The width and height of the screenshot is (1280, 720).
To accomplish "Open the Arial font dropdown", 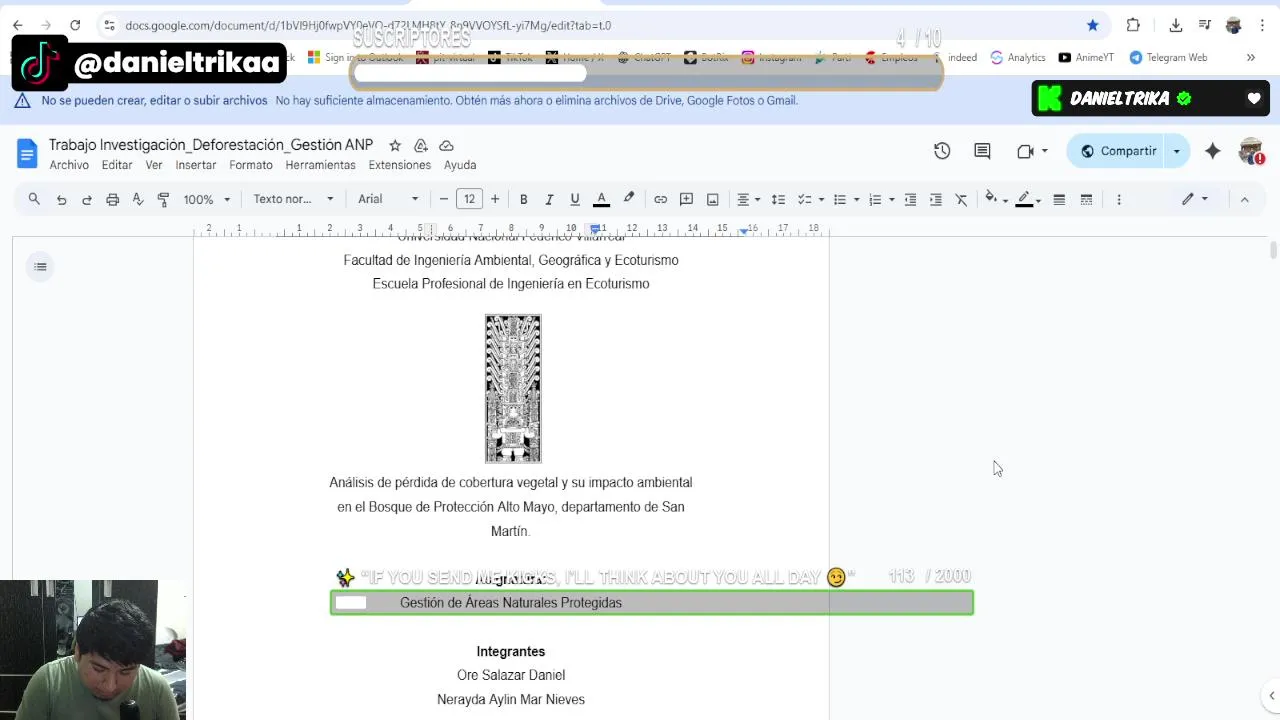I will coord(388,199).
